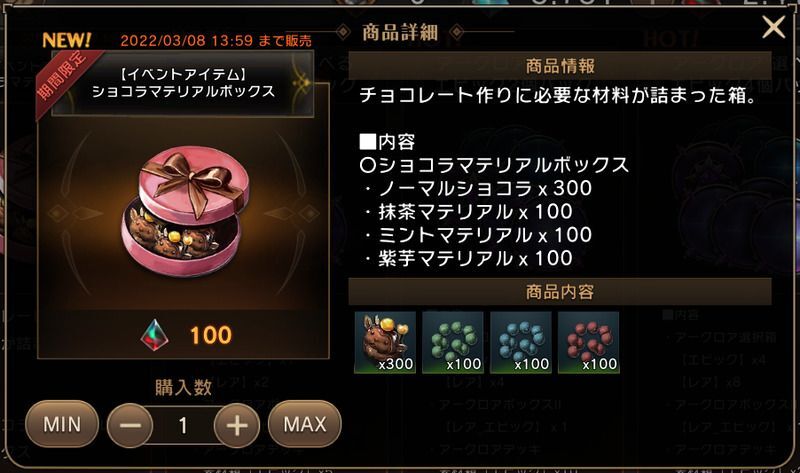Decrease purchase count with minus button

point(130,425)
